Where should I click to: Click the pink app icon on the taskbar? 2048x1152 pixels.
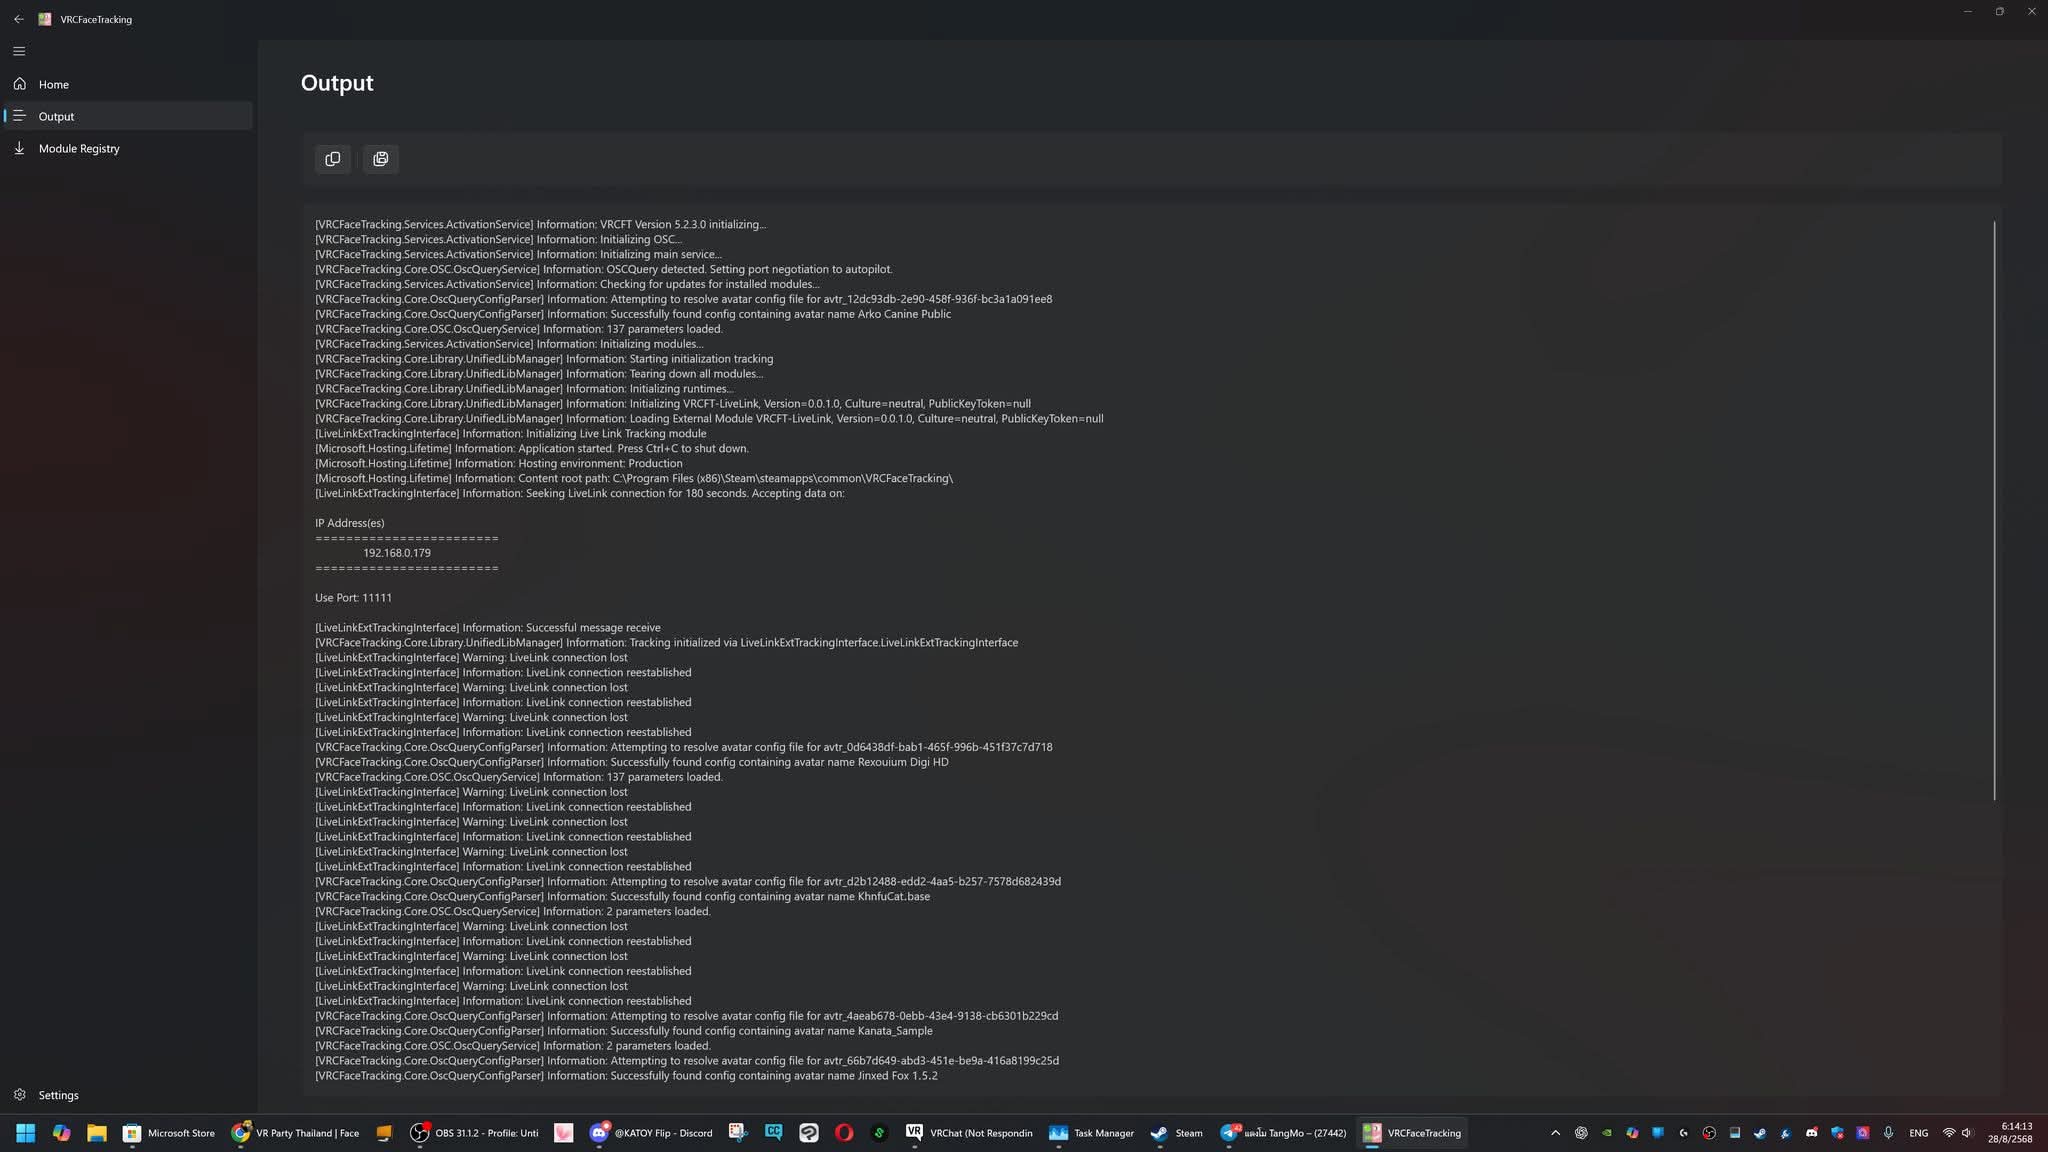564,1133
